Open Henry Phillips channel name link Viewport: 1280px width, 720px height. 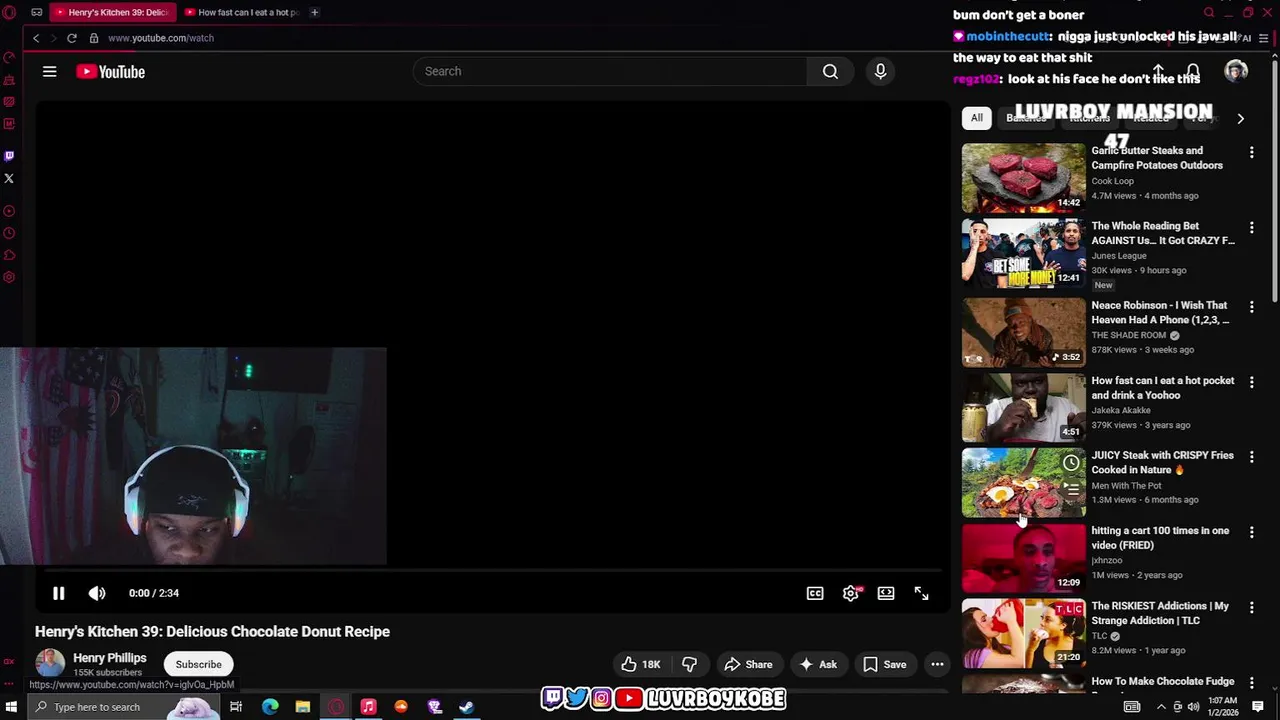click(110, 658)
